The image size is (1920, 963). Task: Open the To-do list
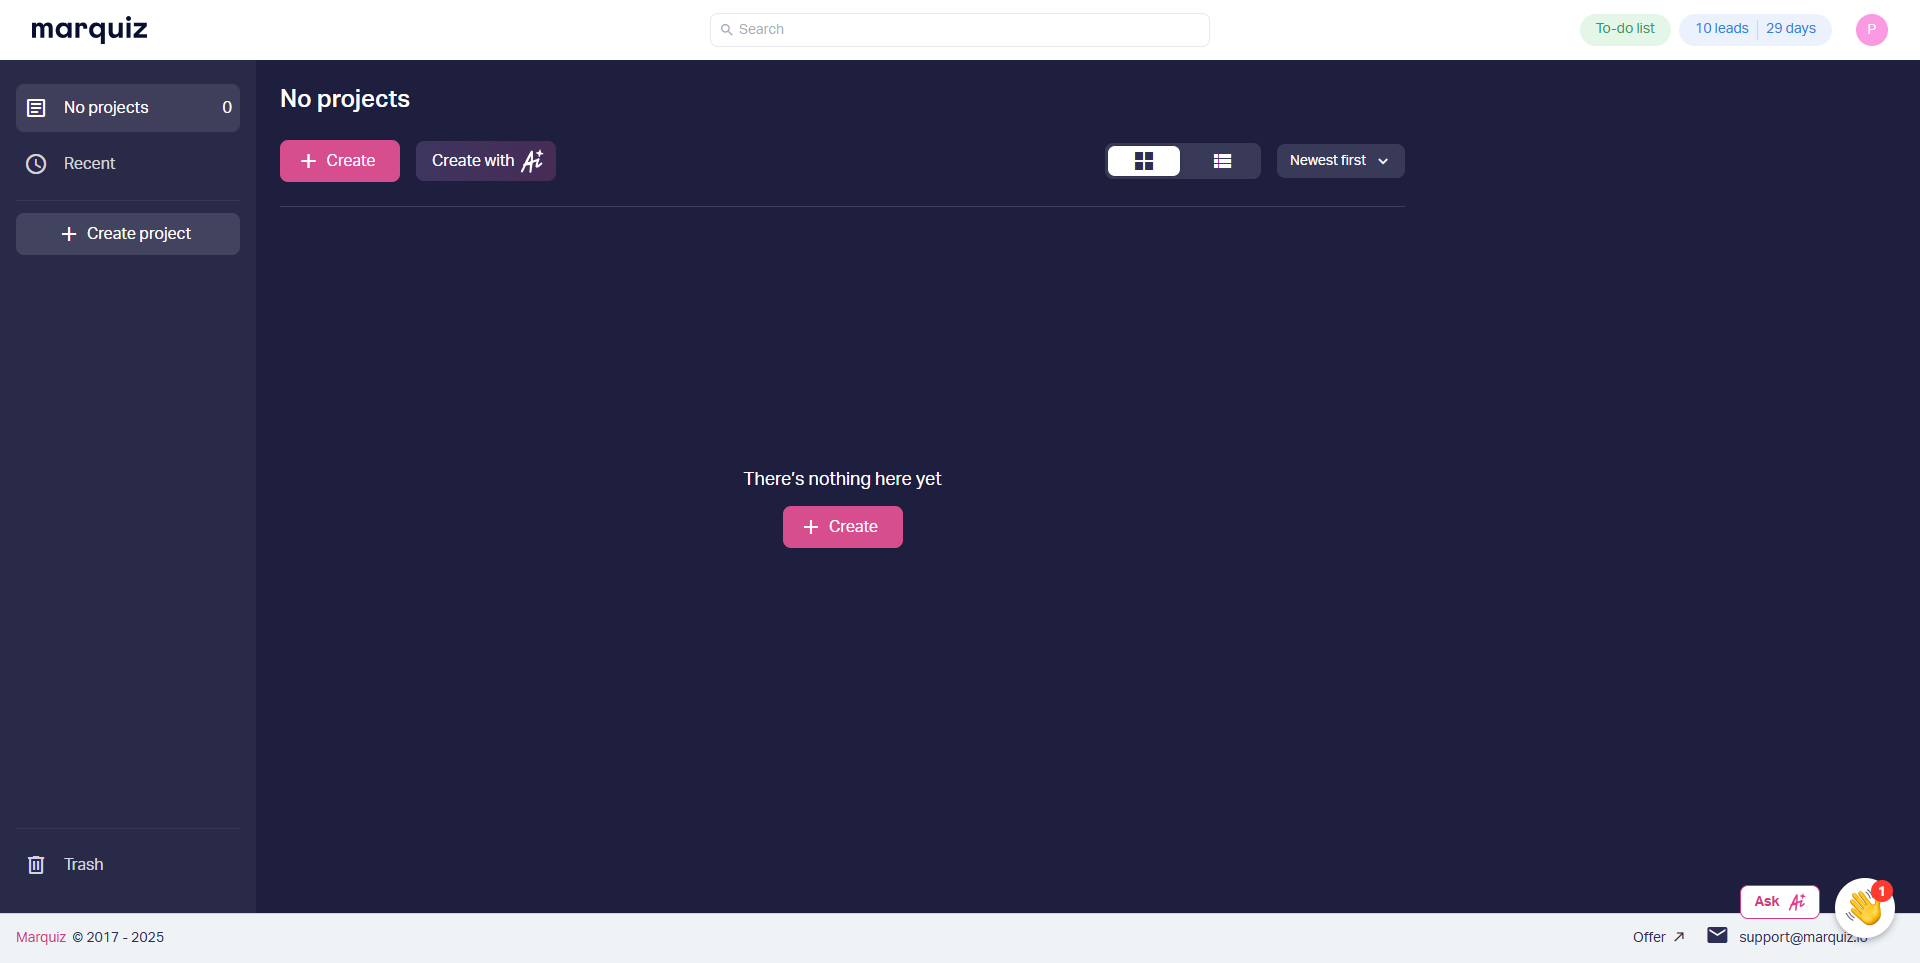click(x=1624, y=29)
